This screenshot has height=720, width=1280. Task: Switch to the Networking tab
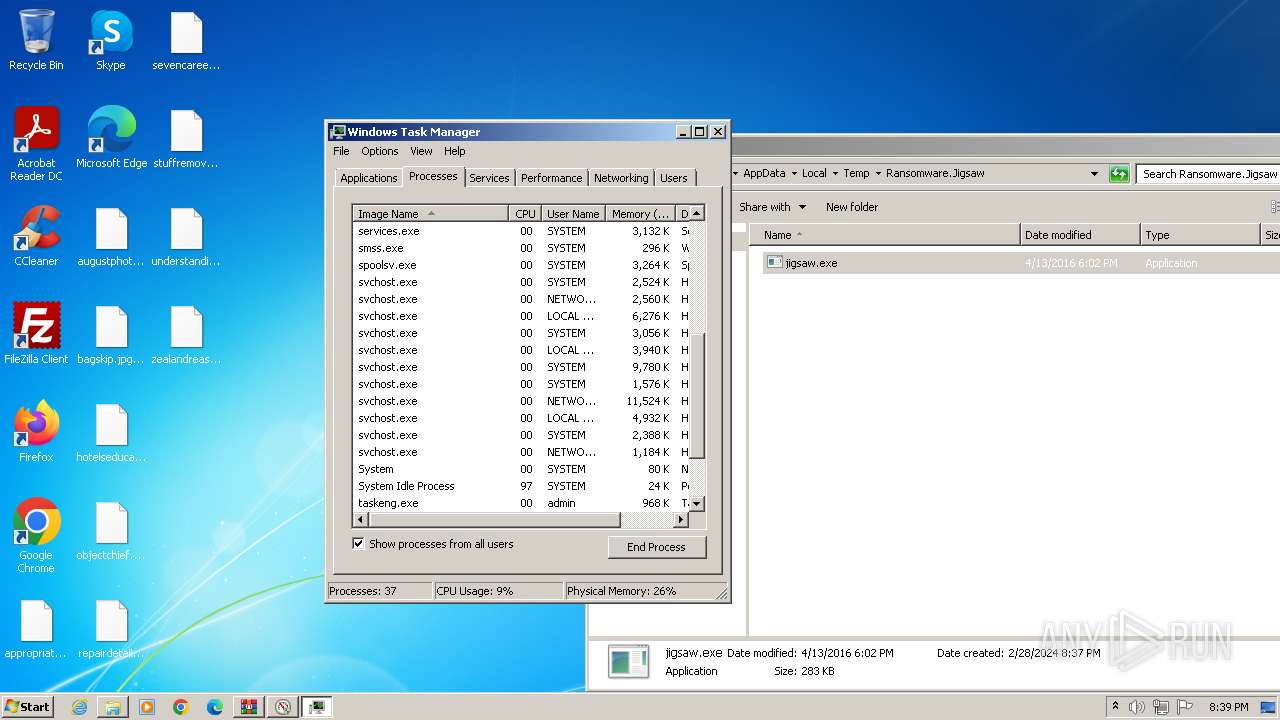(621, 178)
